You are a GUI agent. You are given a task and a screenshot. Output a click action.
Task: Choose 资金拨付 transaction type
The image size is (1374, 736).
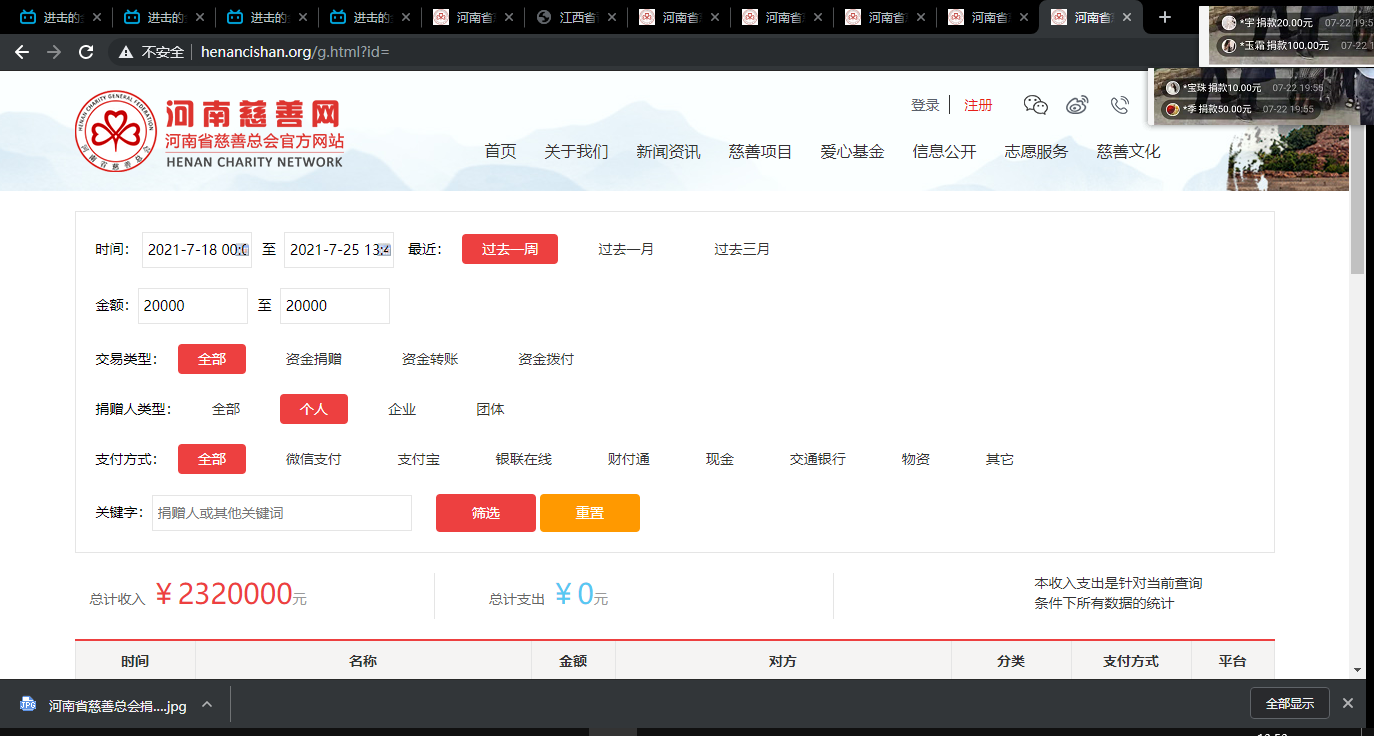tap(546, 359)
